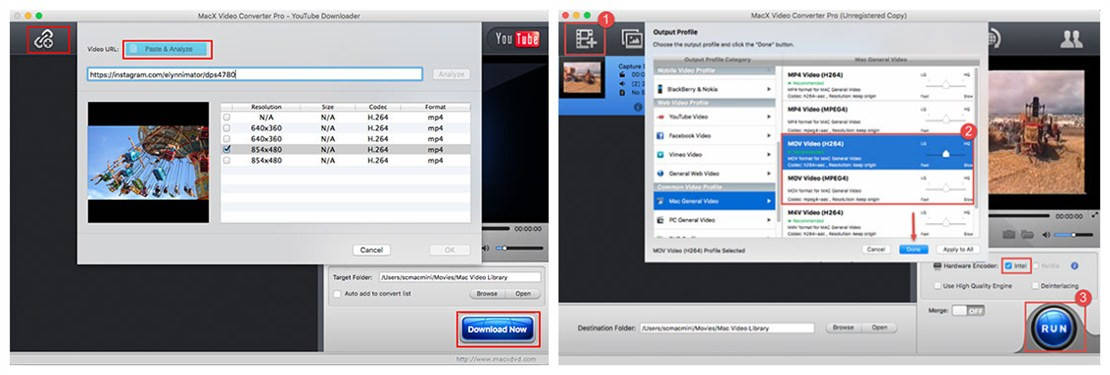Enable Use High Quality Engine
Viewport: 1110px width, 375px height.
tap(937, 286)
